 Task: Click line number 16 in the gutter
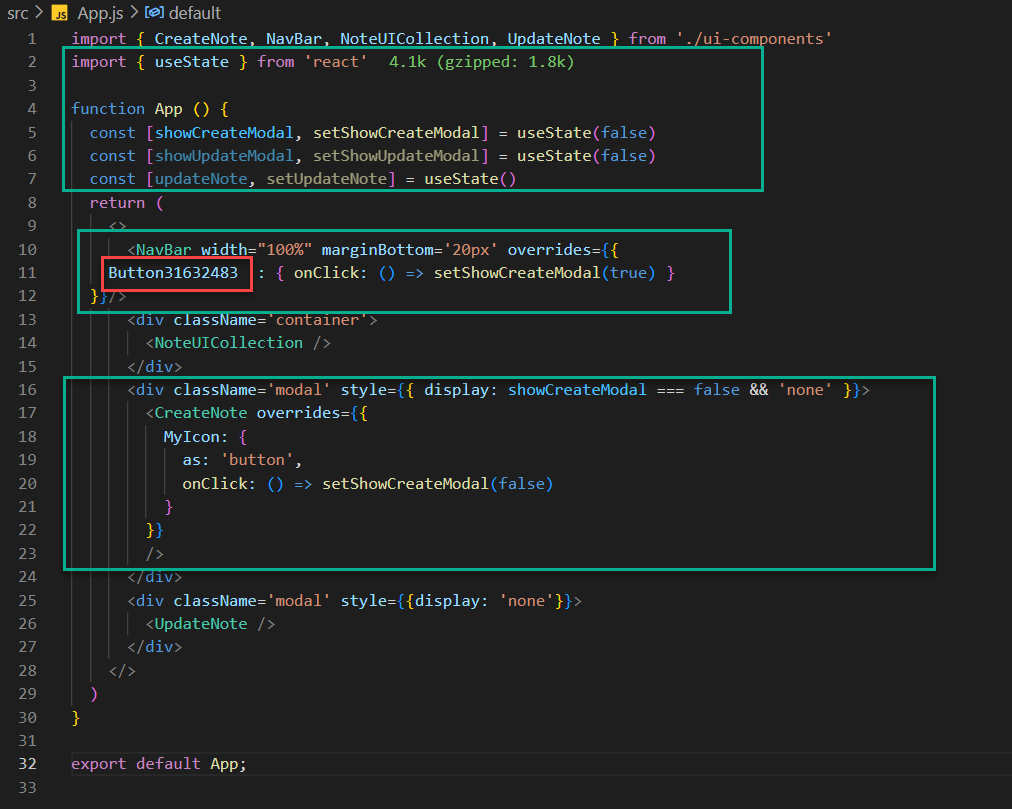pos(27,390)
